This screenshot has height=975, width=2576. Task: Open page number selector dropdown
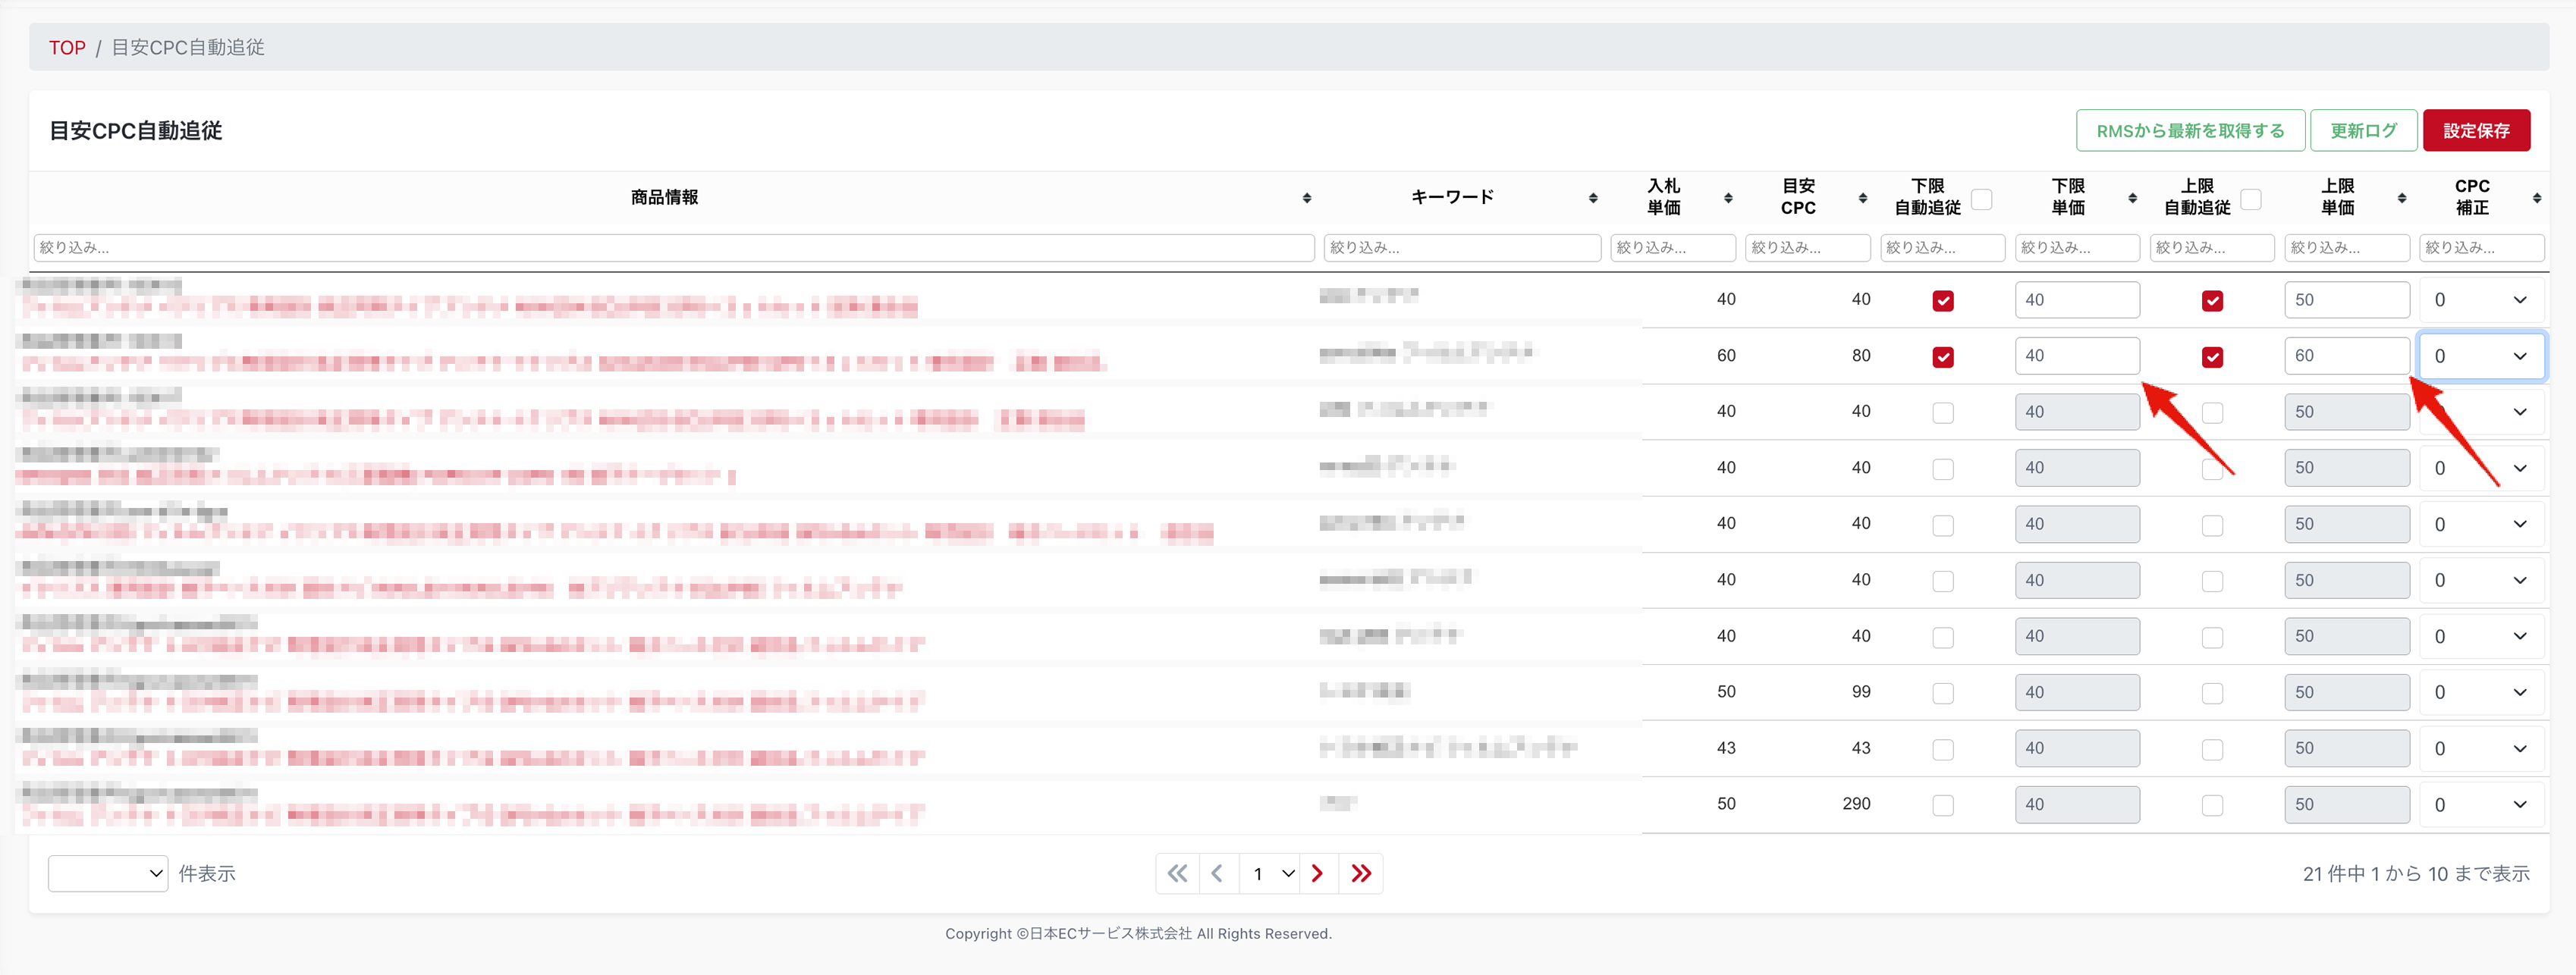point(1271,874)
